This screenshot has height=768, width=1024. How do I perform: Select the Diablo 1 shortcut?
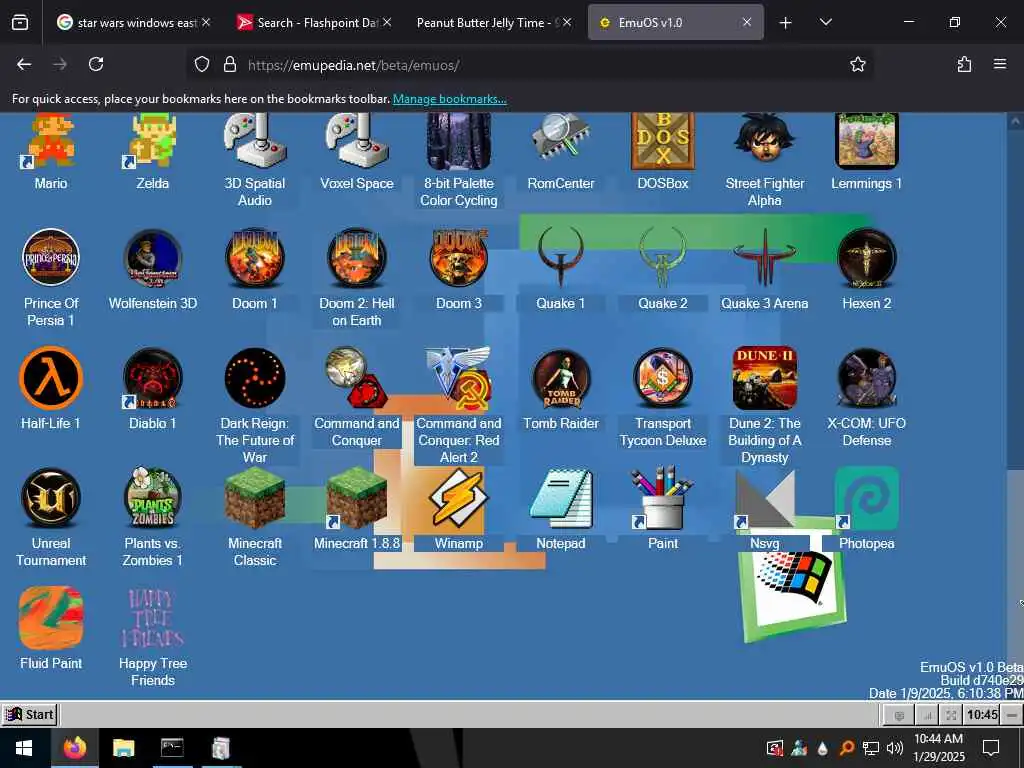click(153, 378)
